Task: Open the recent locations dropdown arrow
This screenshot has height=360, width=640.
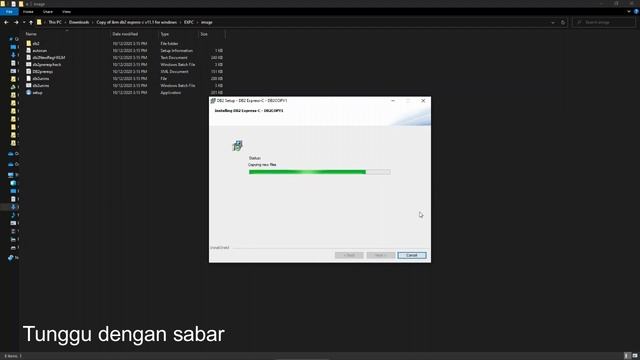Action: (24, 22)
